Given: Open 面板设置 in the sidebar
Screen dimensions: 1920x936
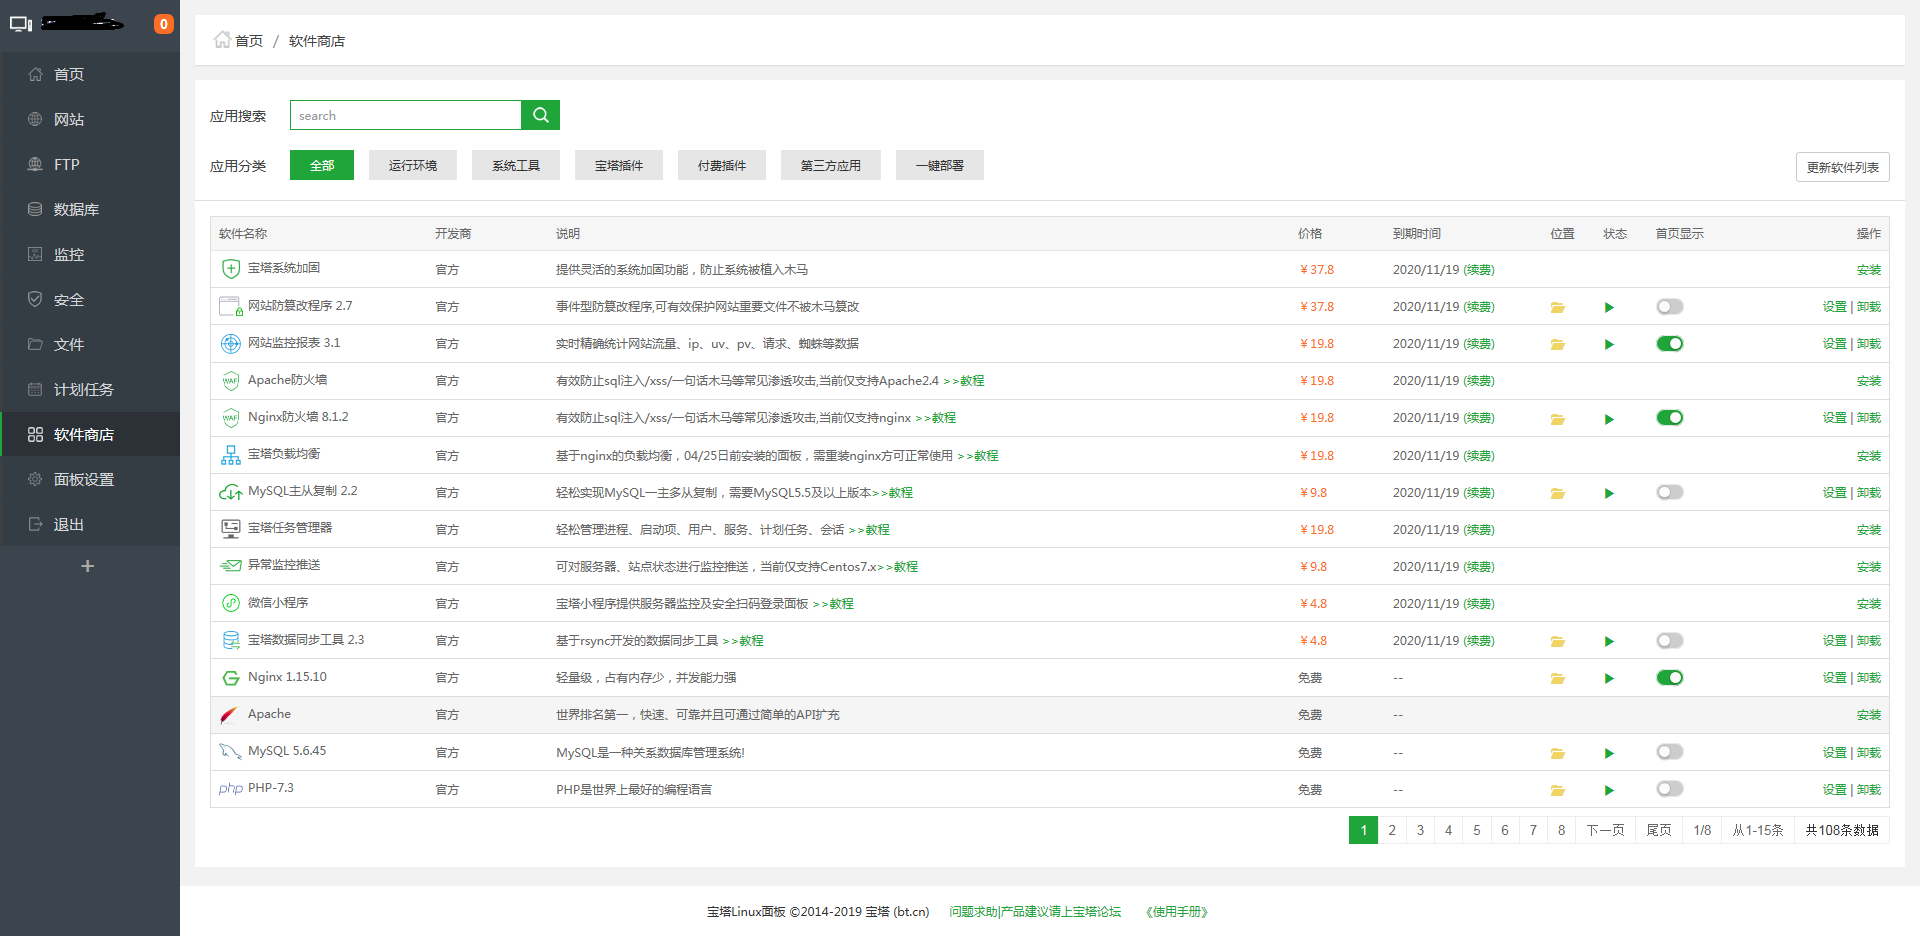Looking at the screenshot, I should click(90, 479).
